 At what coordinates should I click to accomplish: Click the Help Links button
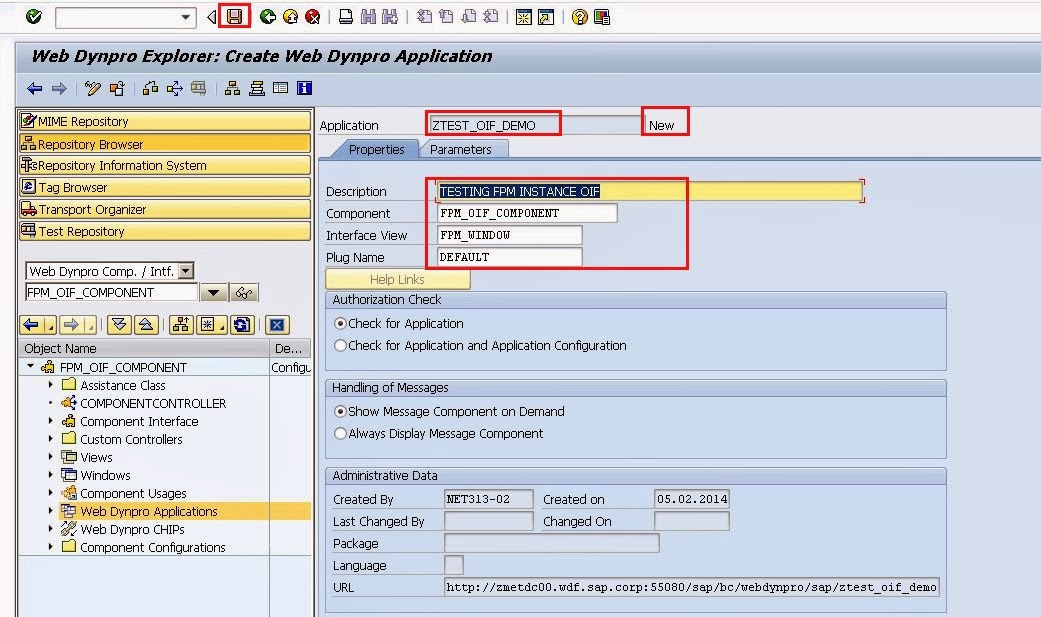tap(397, 280)
